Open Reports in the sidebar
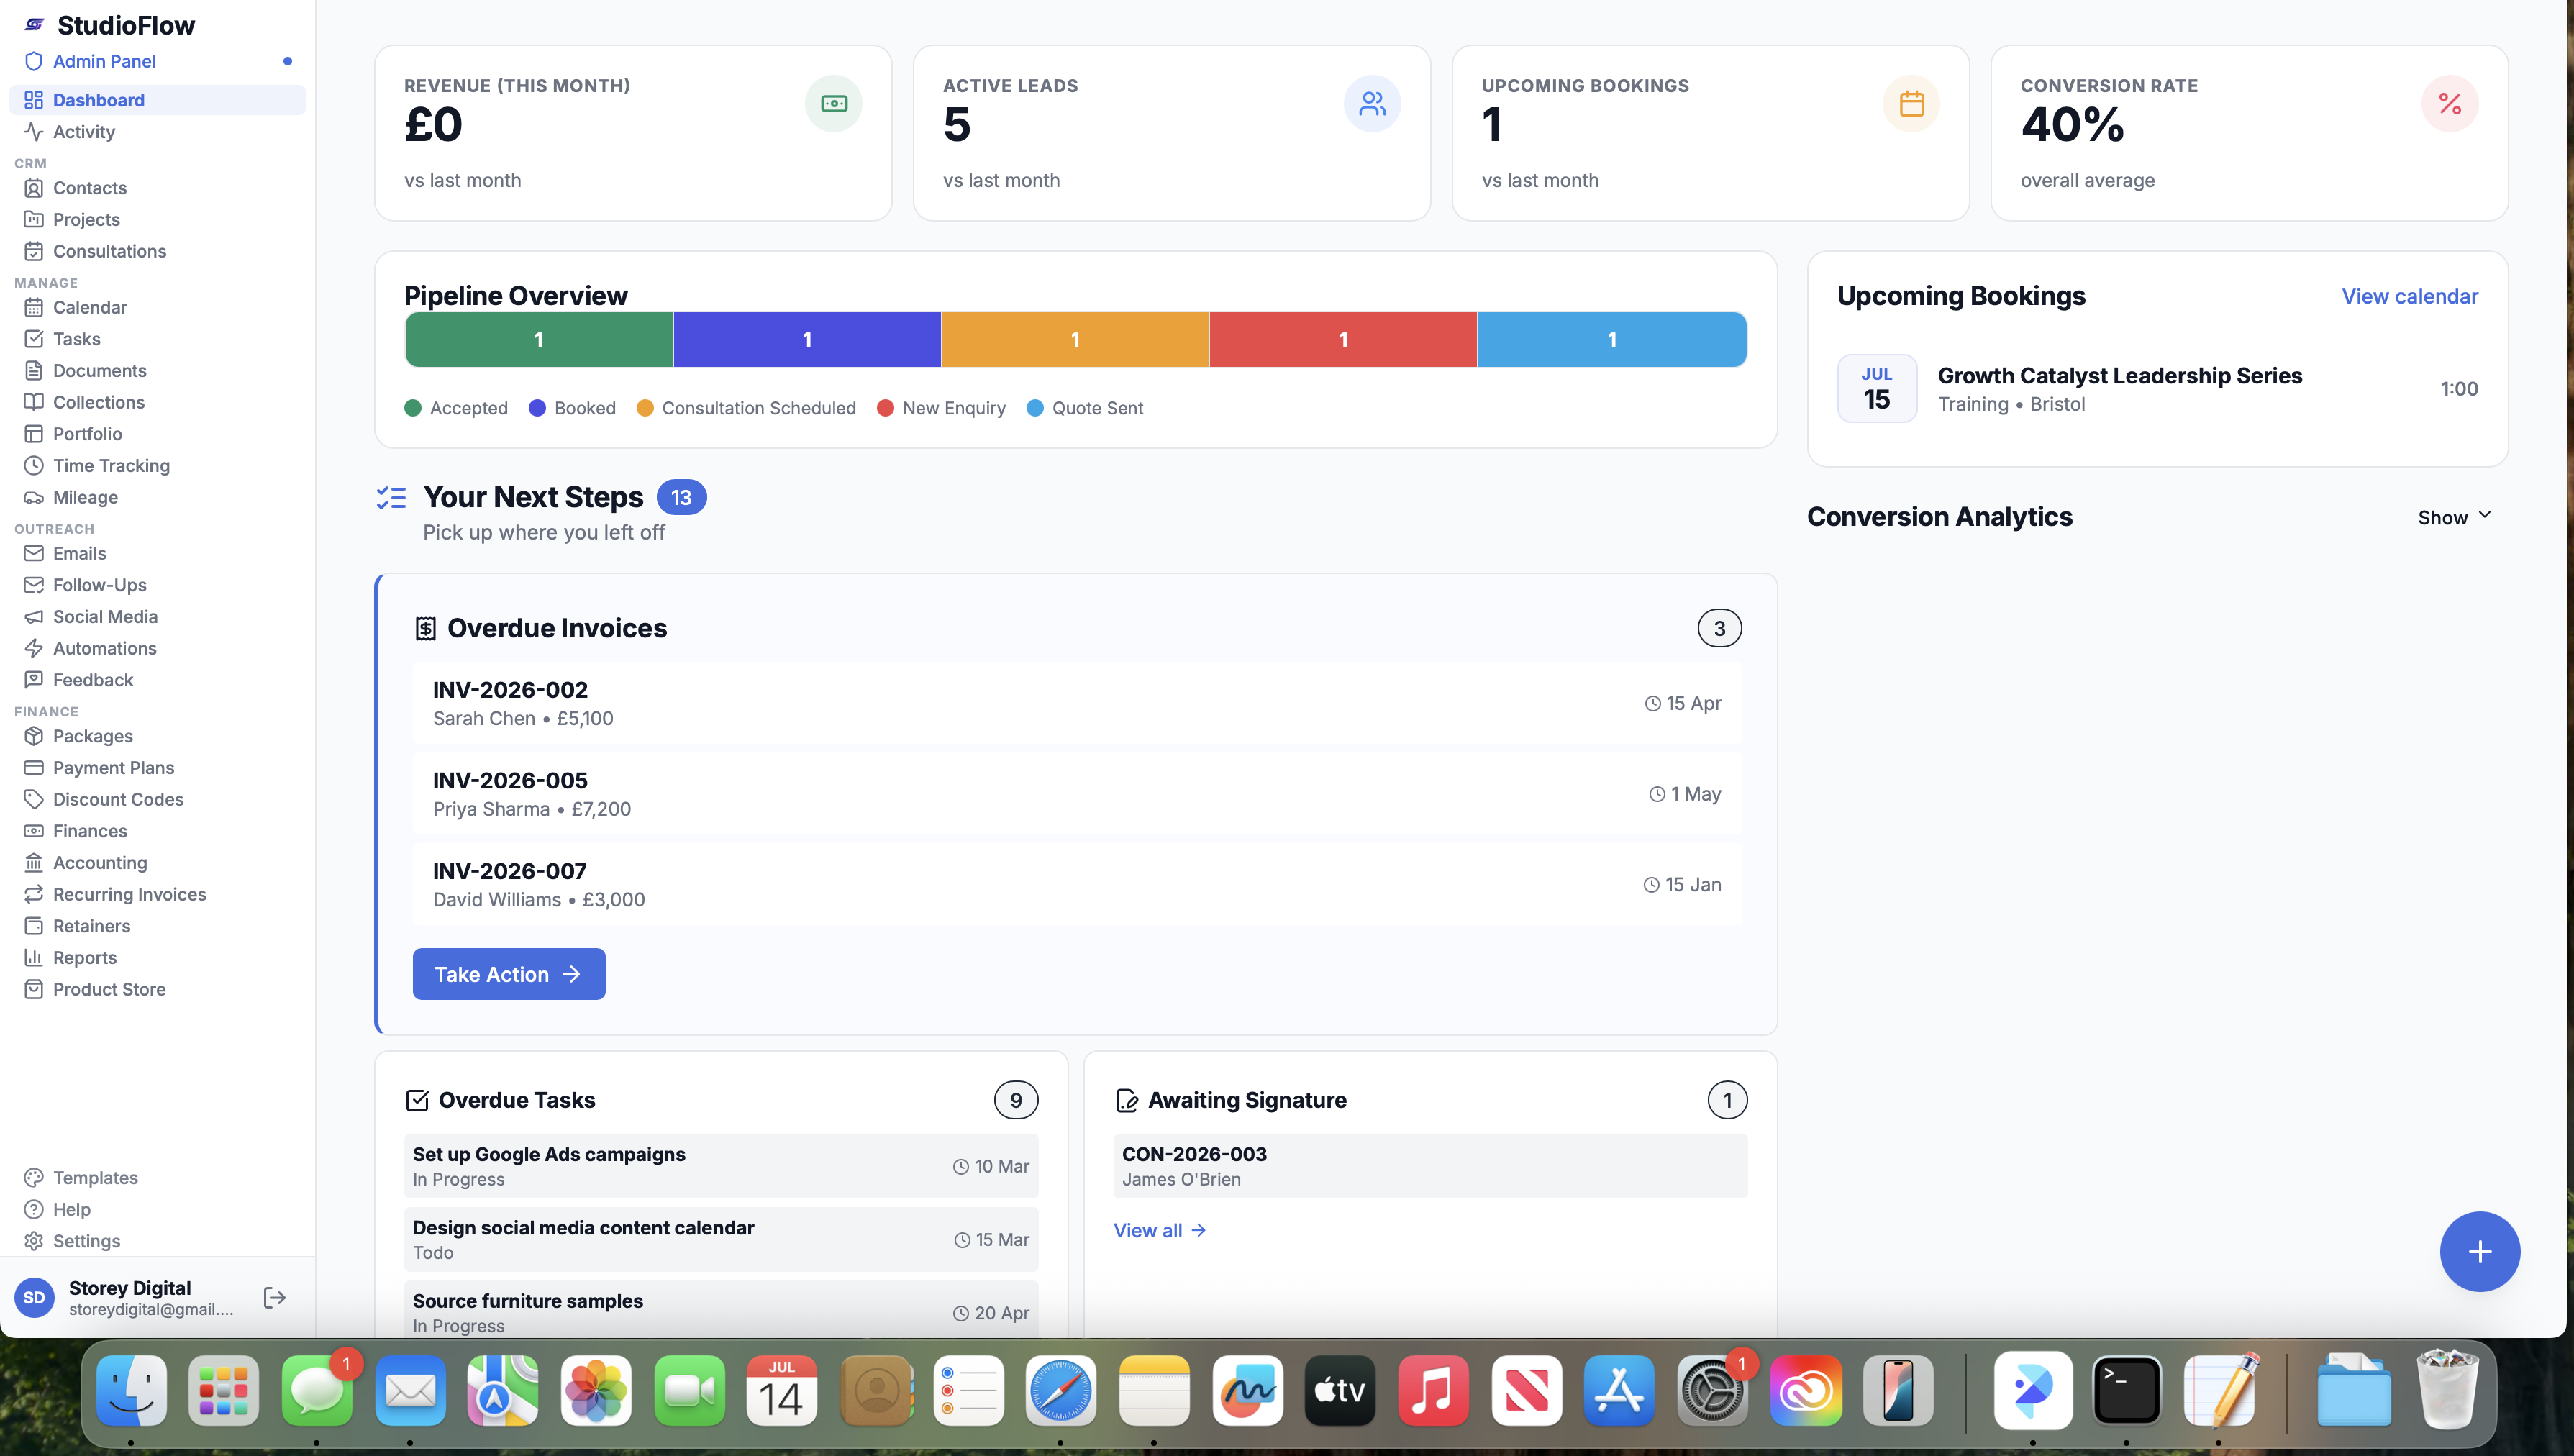 pos(157,957)
